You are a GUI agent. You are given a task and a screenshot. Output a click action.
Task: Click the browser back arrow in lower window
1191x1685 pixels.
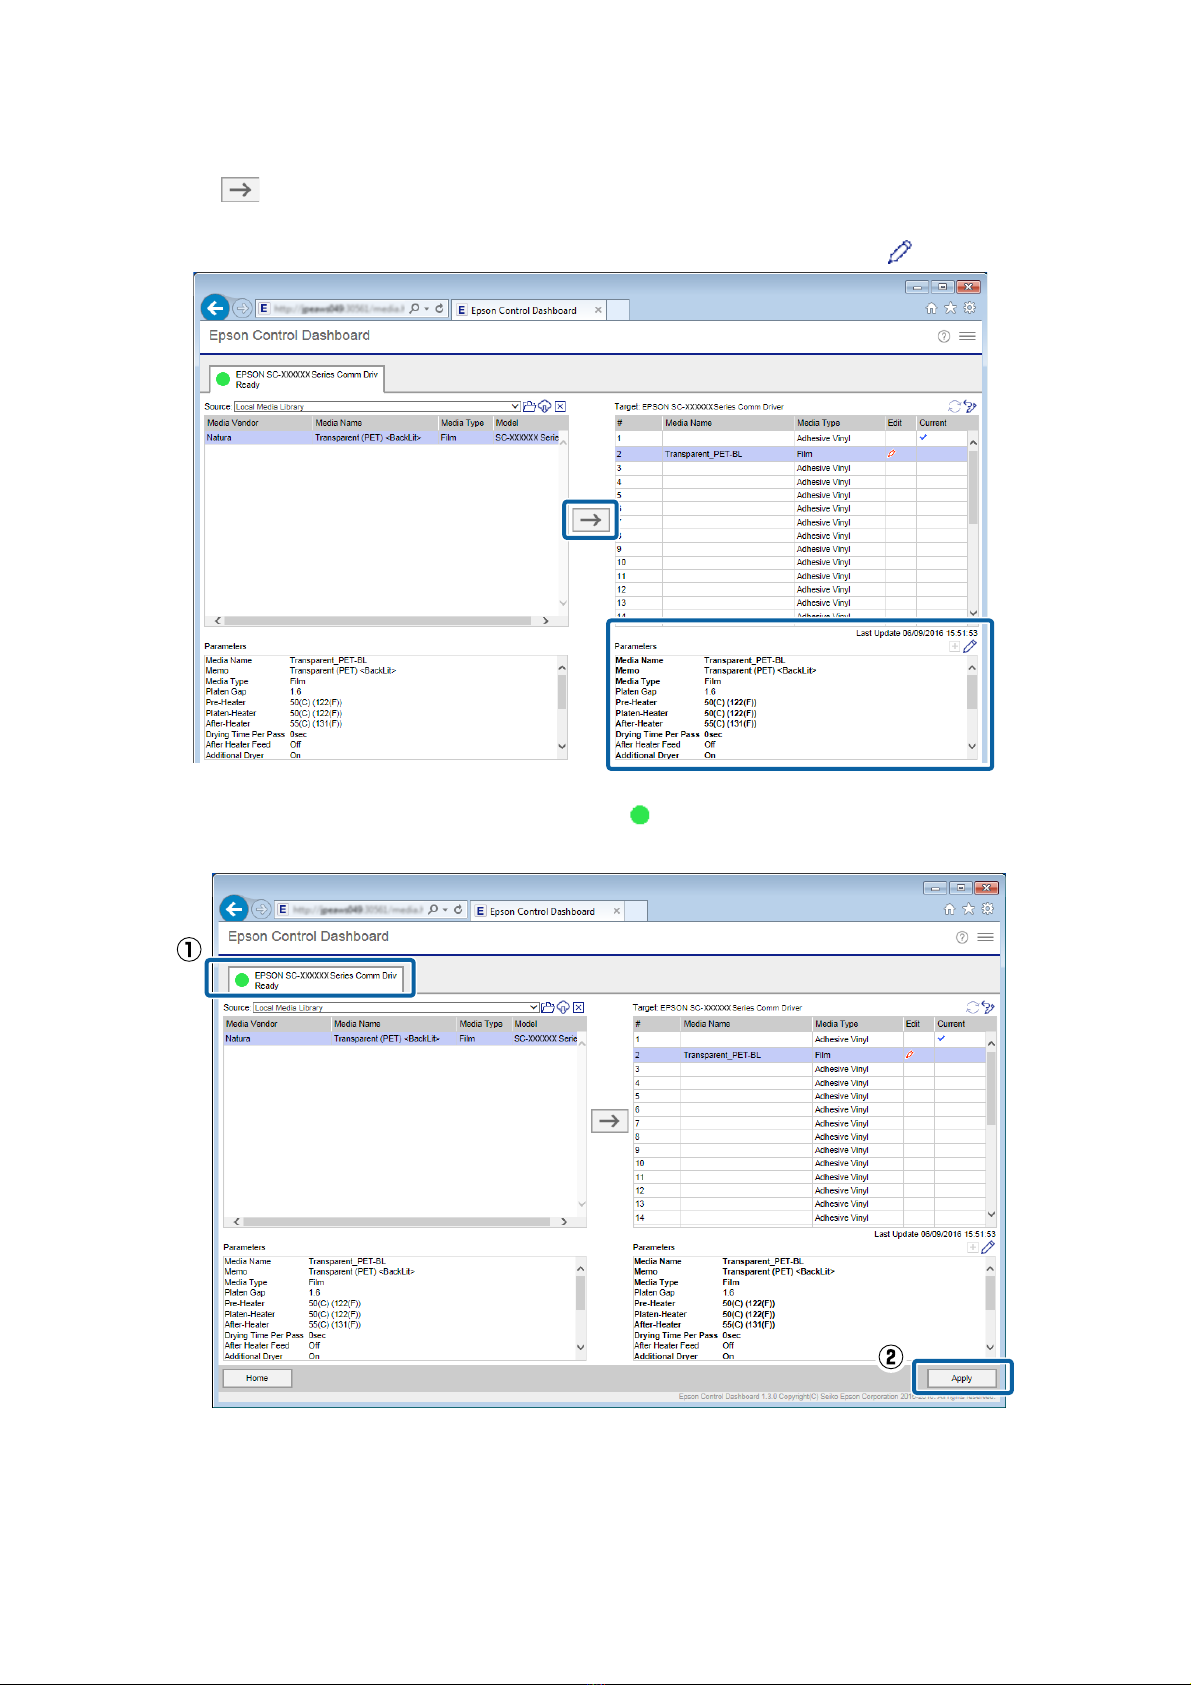(x=233, y=909)
